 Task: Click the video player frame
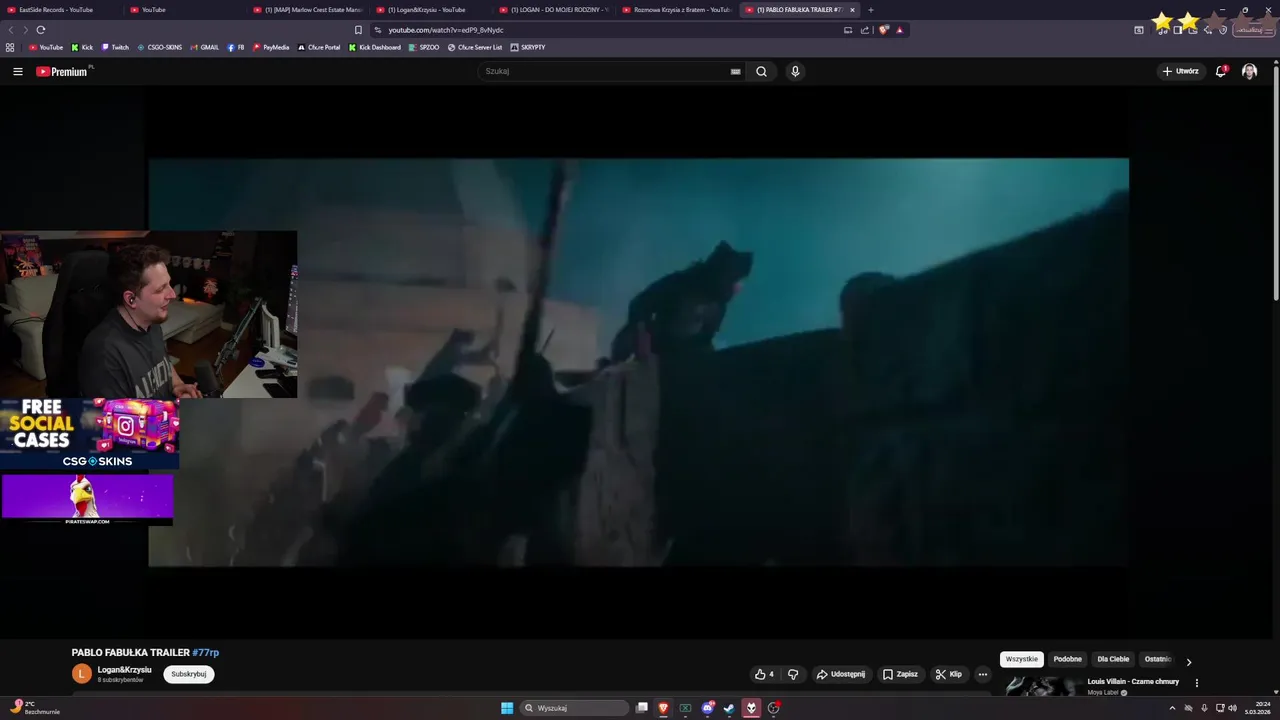638,362
